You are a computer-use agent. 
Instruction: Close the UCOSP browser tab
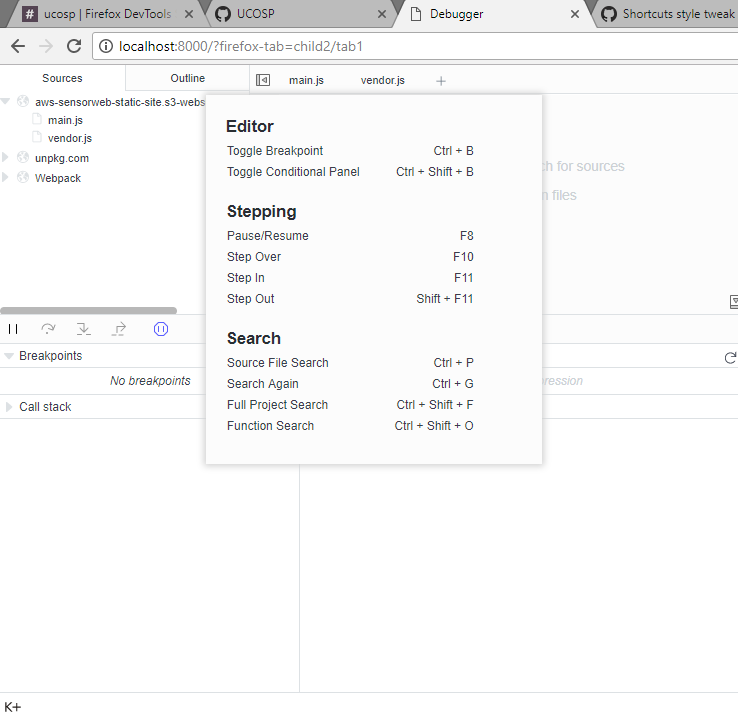382,14
